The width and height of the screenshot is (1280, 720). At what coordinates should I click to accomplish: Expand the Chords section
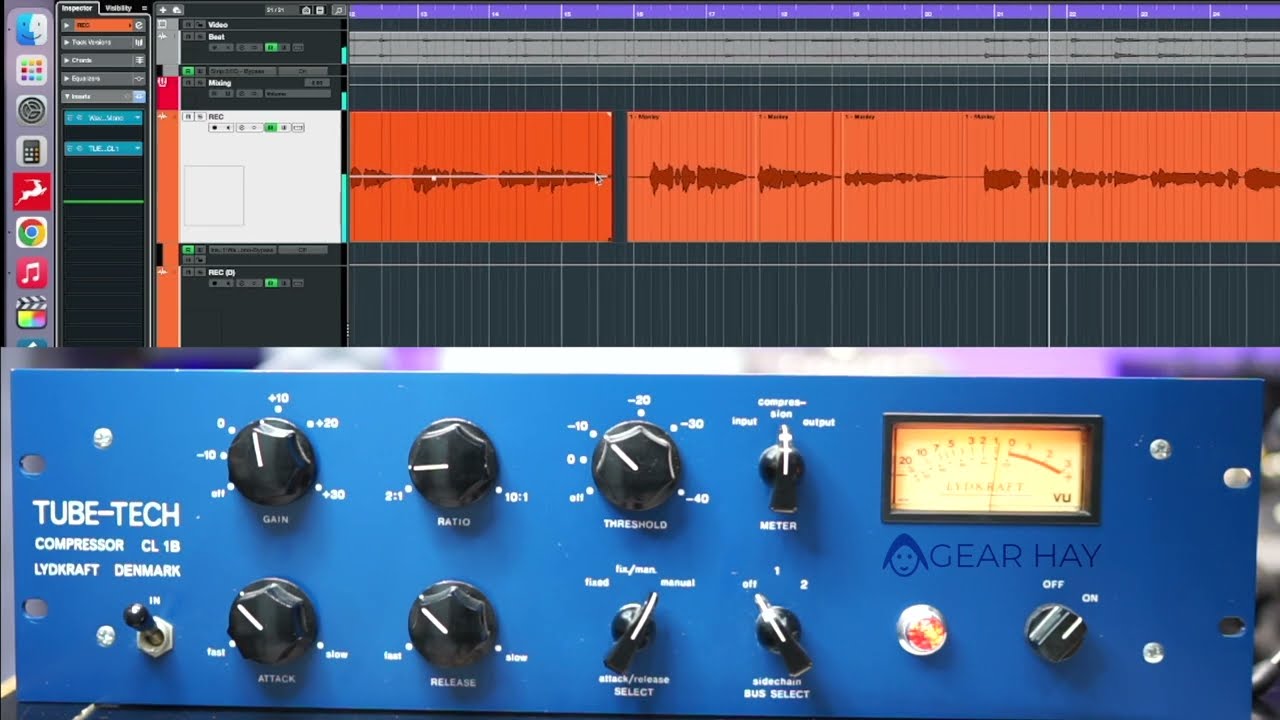coord(68,60)
